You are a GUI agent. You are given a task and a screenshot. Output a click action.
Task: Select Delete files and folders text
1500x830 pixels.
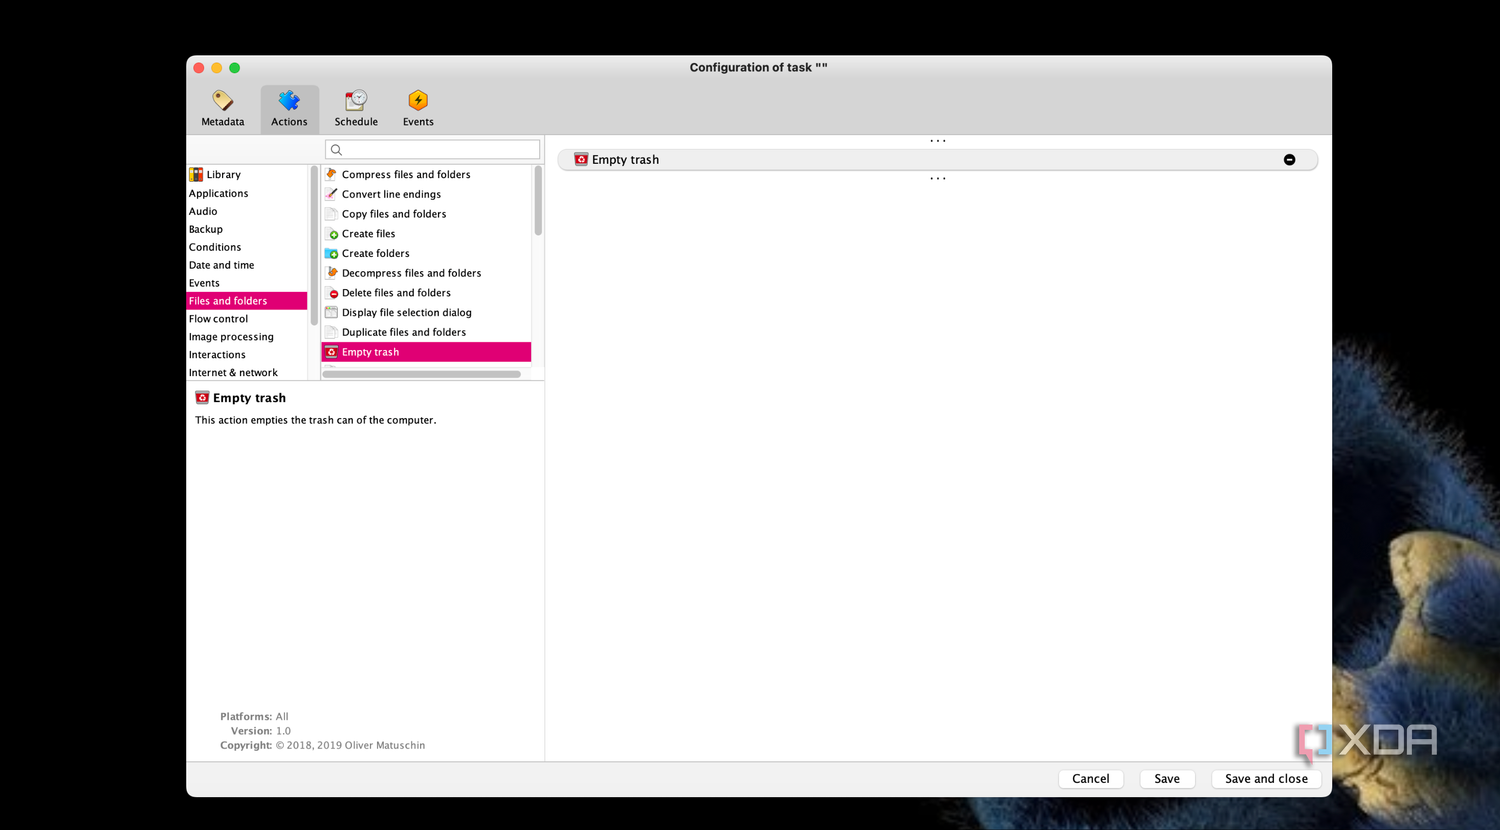click(396, 293)
